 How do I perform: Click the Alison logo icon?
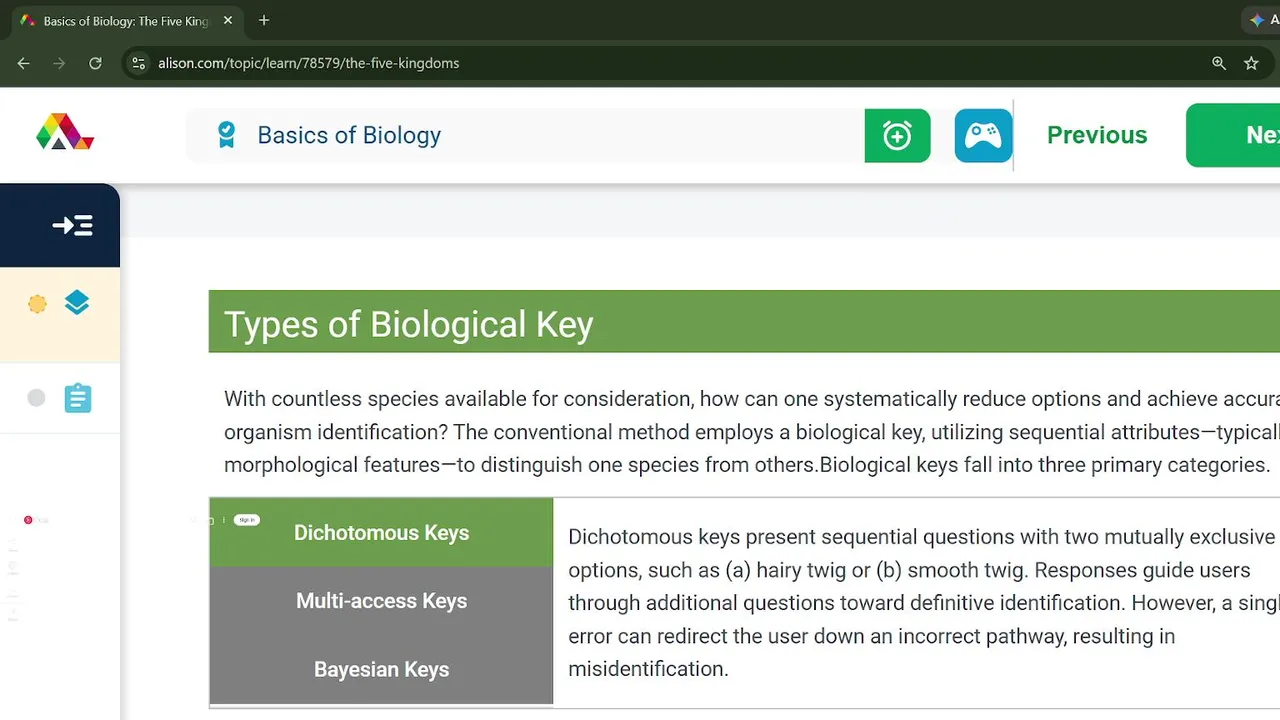click(x=65, y=132)
